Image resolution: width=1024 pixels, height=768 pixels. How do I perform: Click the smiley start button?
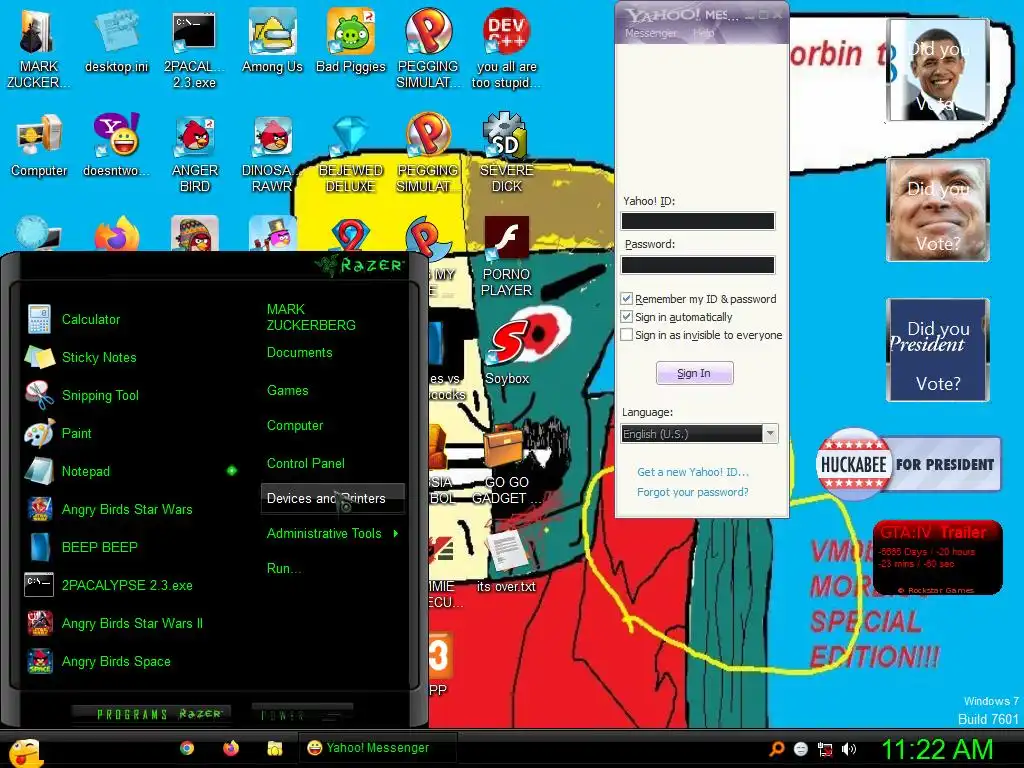pyautogui.click(x=26, y=752)
